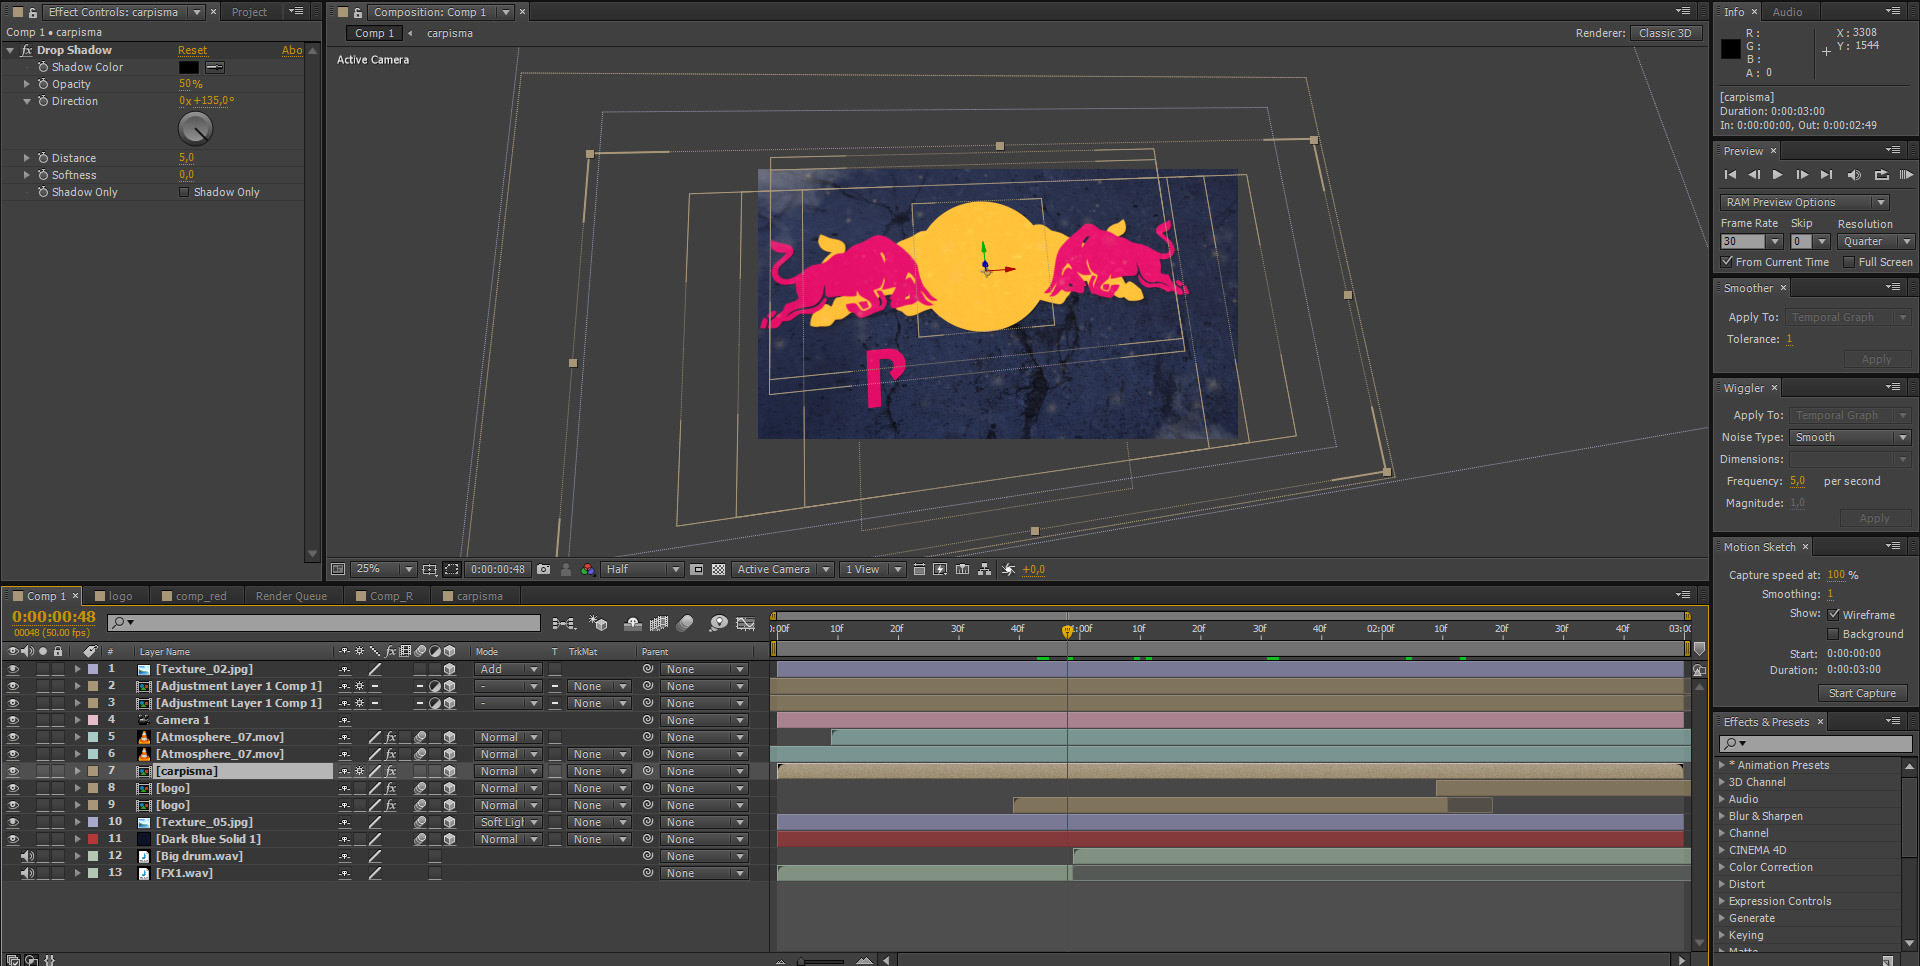Uncheck From Current Time checkbox

[x=1727, y=262]
